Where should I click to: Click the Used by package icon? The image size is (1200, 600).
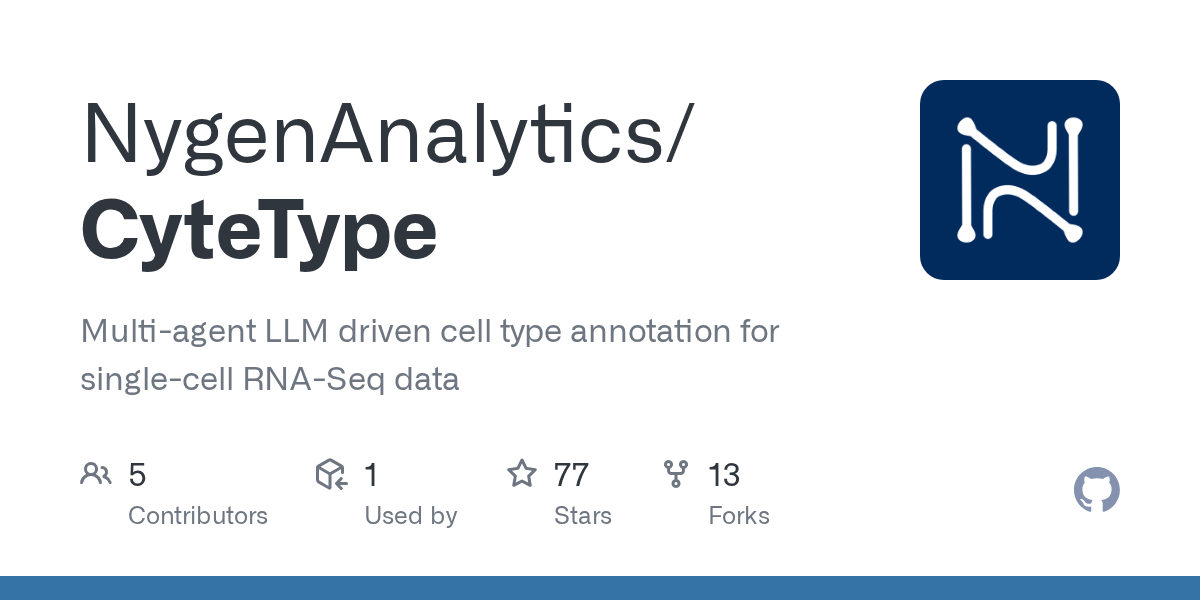tap(331, 474)
